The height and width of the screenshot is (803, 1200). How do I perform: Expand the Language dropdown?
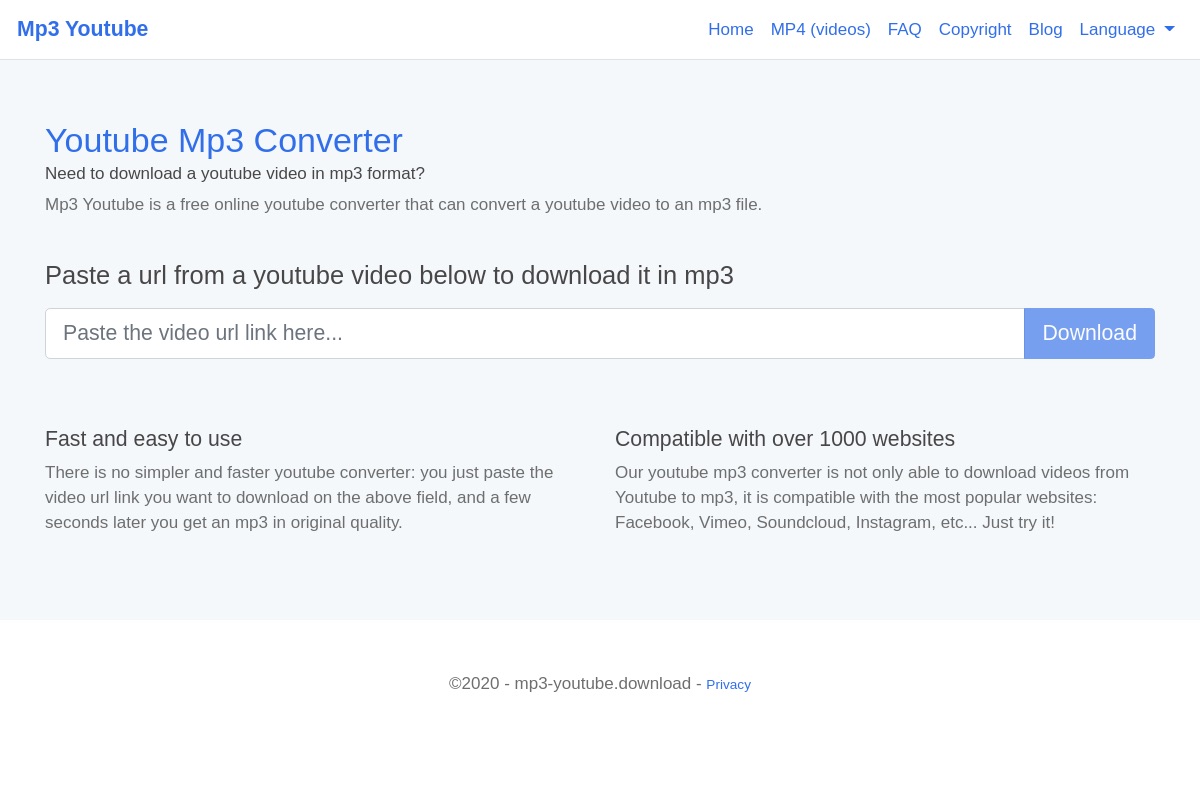tap(1127, 30)
